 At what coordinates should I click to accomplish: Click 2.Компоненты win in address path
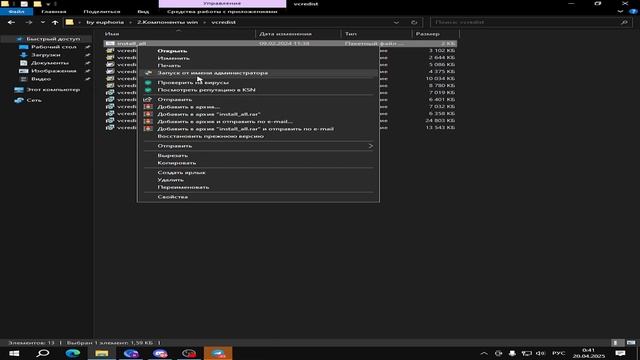pos(167,22)
